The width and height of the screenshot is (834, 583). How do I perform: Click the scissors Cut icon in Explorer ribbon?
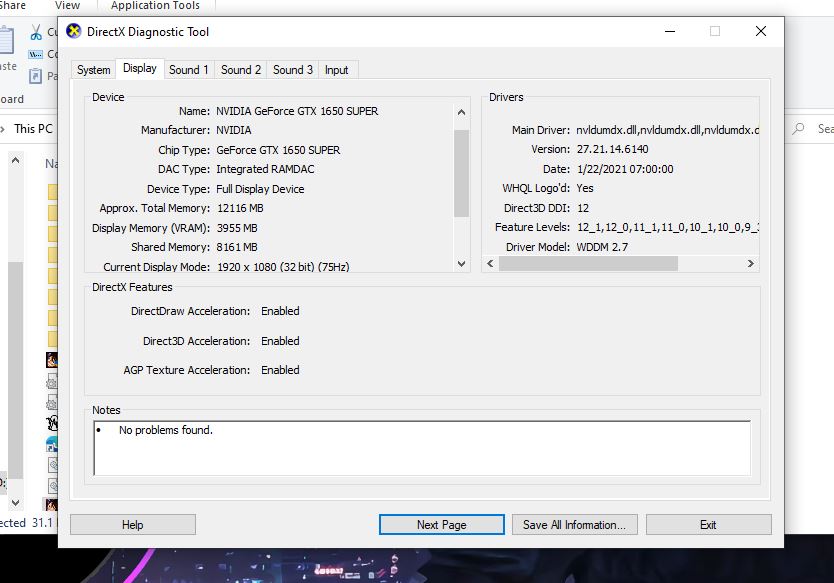[37, 32]
